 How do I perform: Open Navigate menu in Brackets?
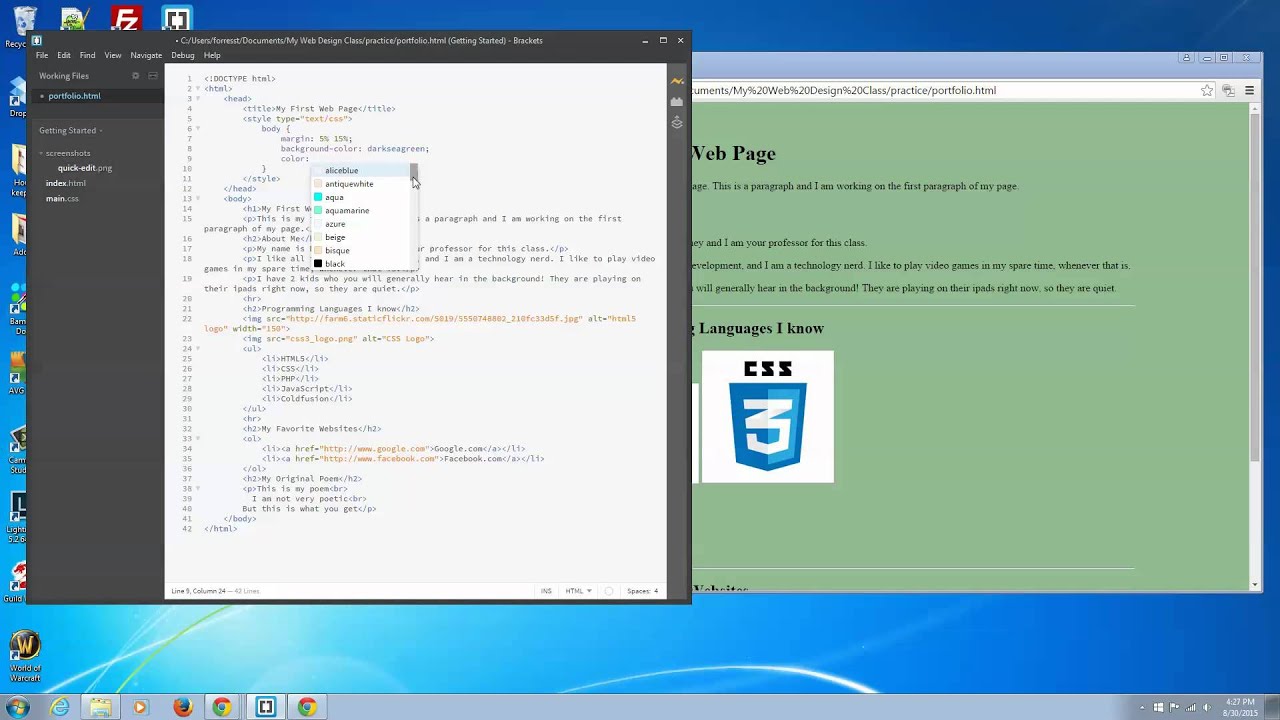coord(146,55)
